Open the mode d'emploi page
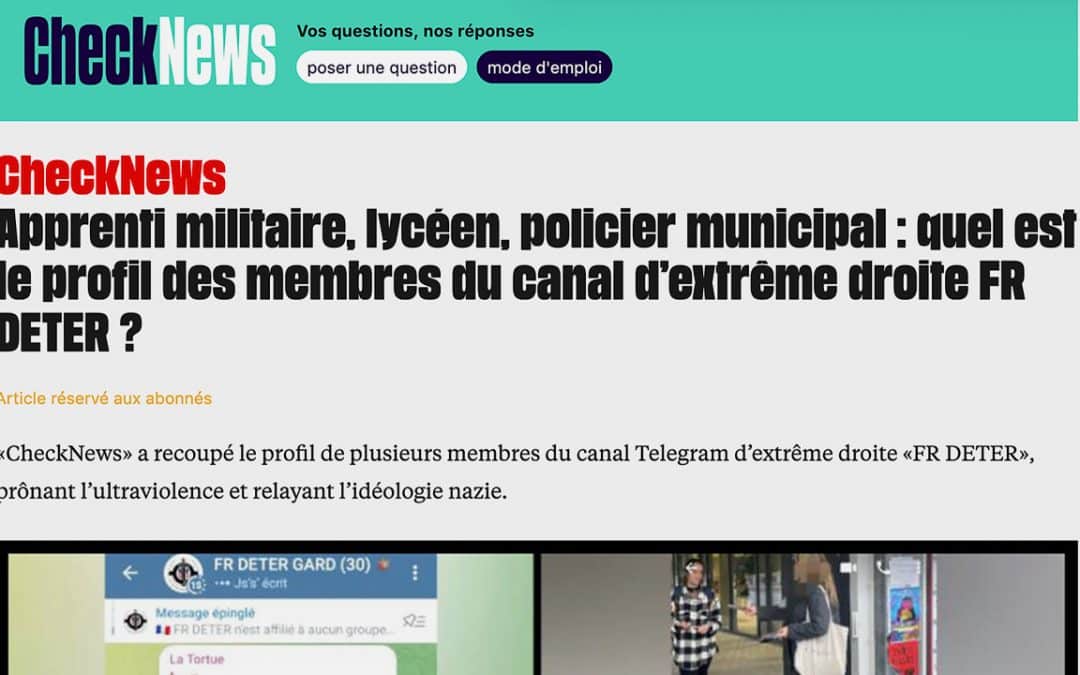 tap(544, 66)
